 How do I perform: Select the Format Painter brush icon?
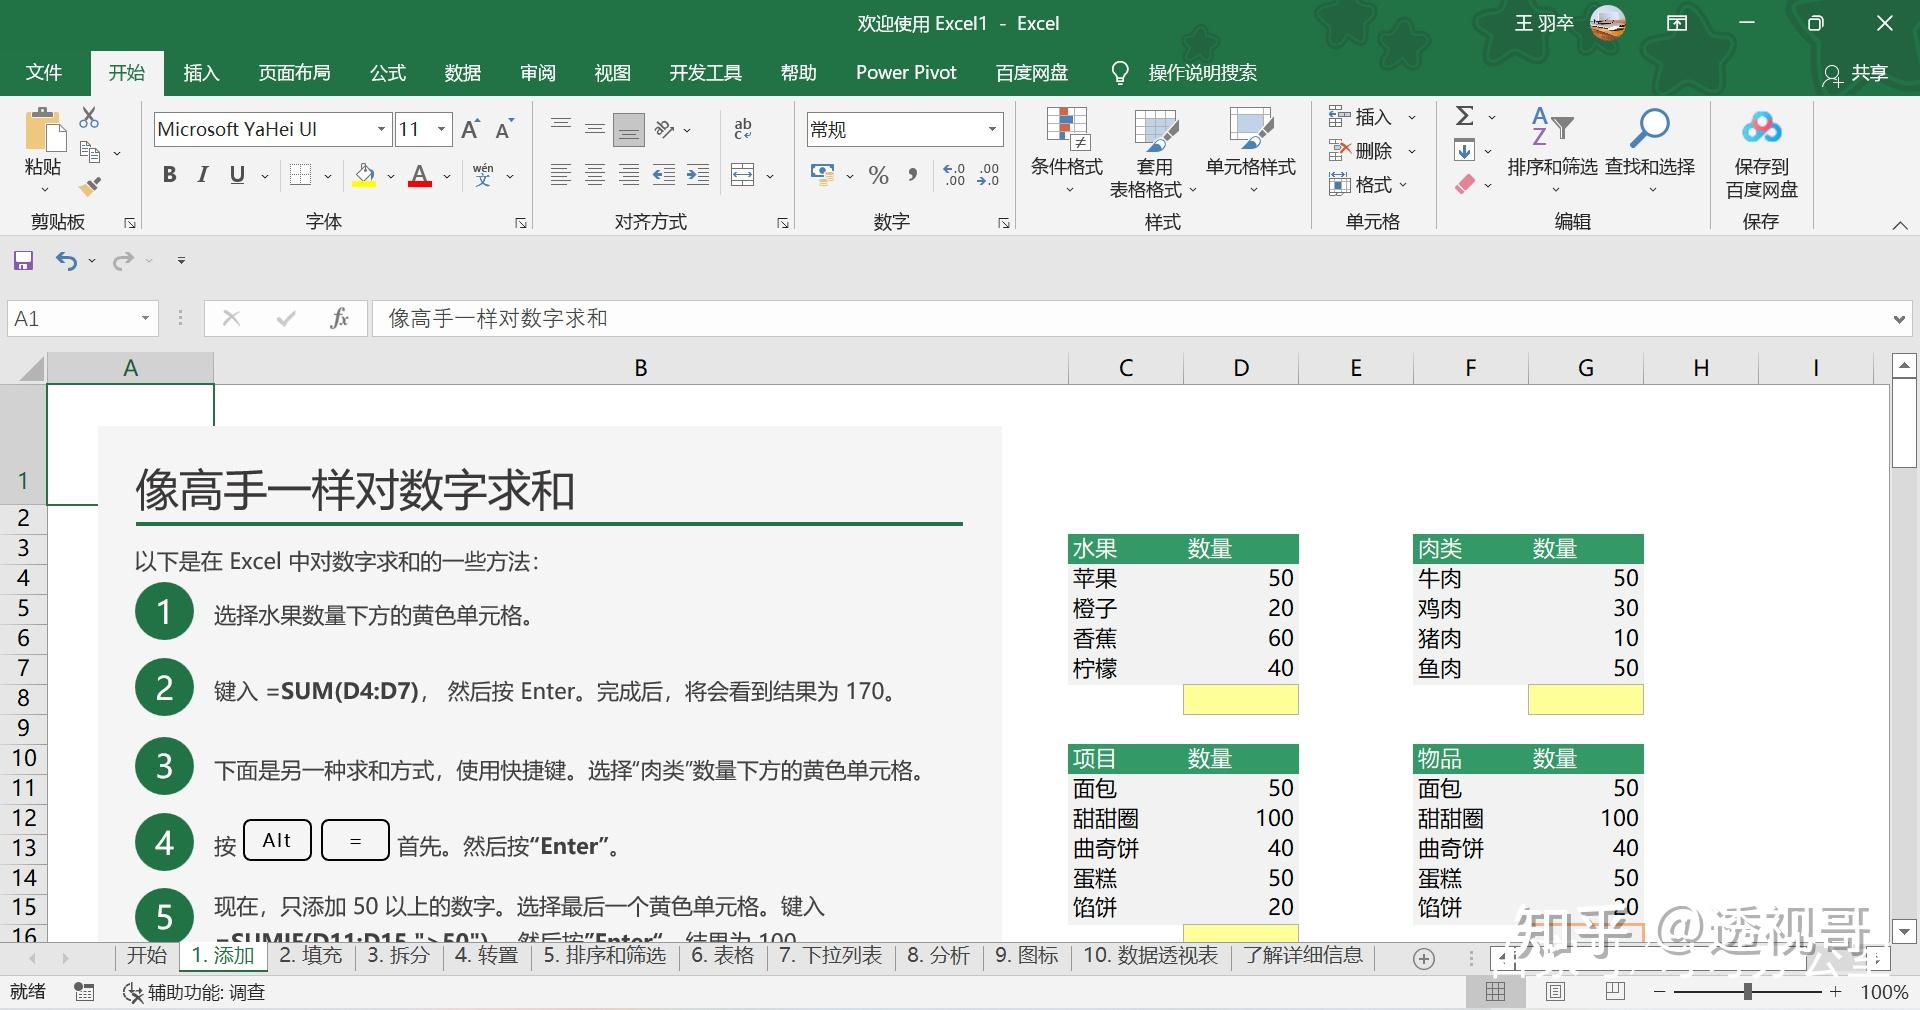click(x=90, y=186)
